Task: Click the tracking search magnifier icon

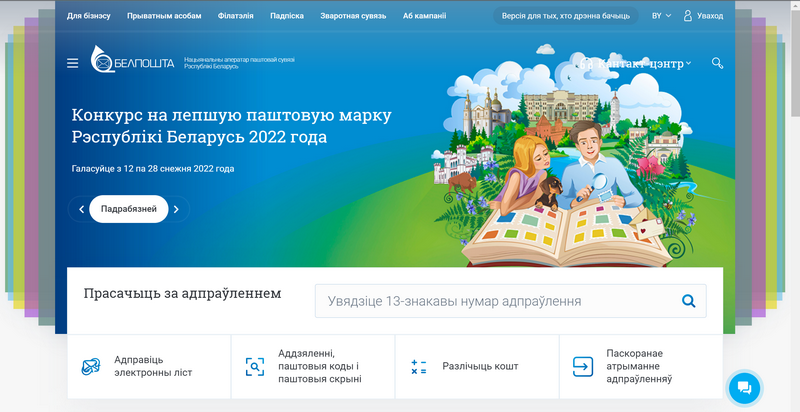Action: tap(688, 300)
